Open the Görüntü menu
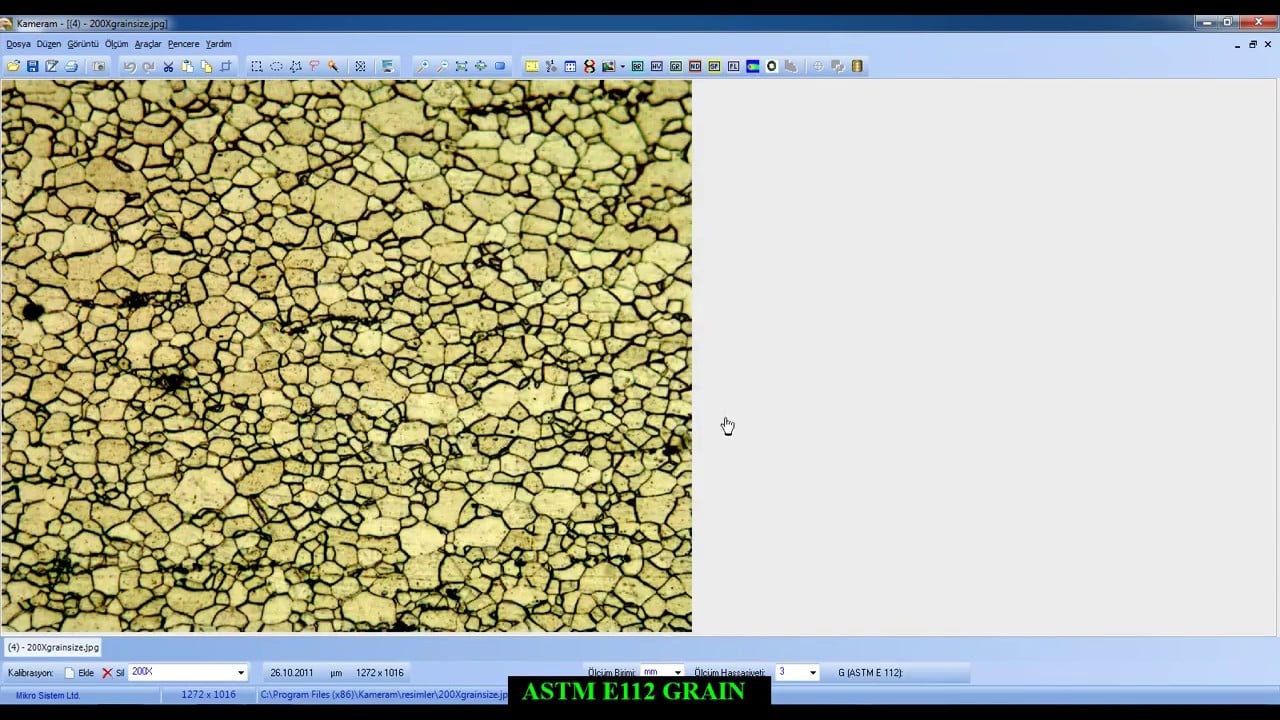Viewport: 1280px width, 720px height. coord(83,44)
